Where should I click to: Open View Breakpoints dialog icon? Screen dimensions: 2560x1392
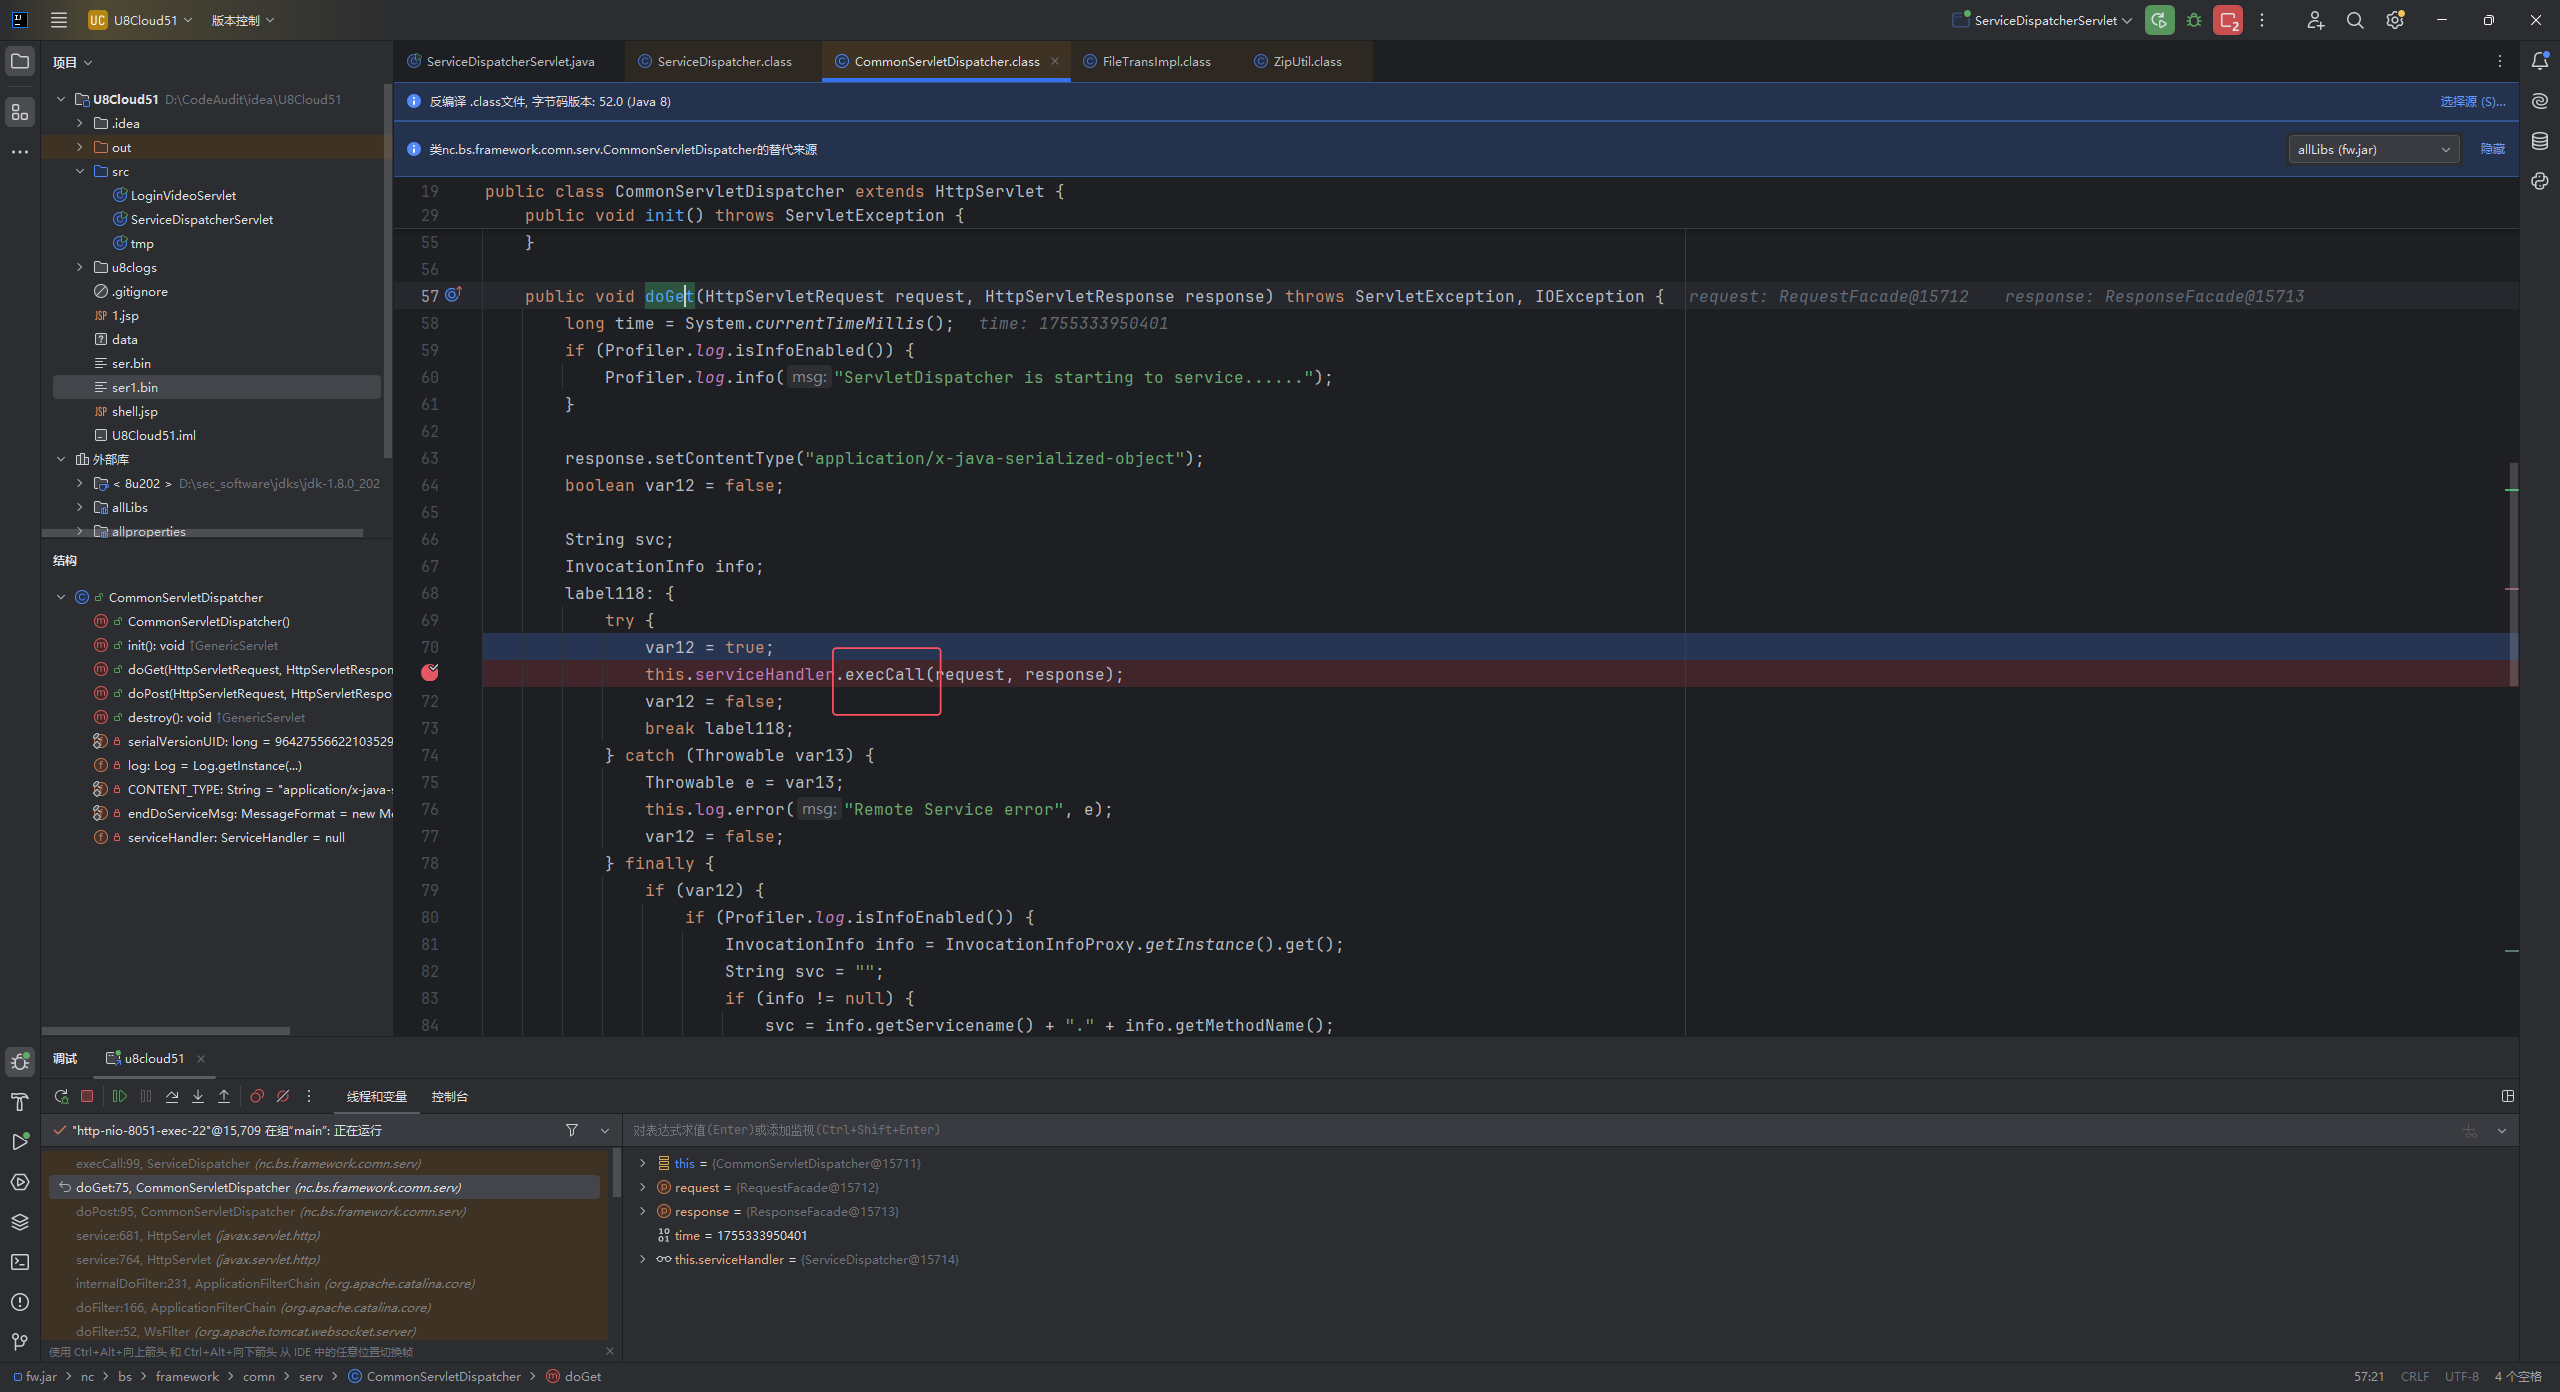click(257, 1096)
